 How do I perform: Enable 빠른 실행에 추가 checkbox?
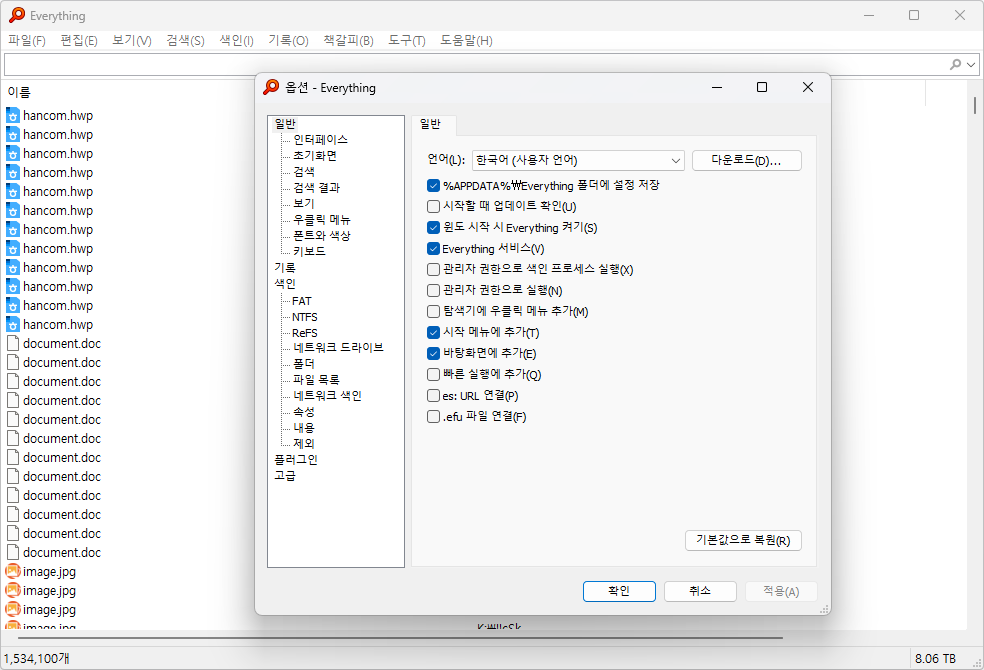pyautogui.click(x=433, y=375)
